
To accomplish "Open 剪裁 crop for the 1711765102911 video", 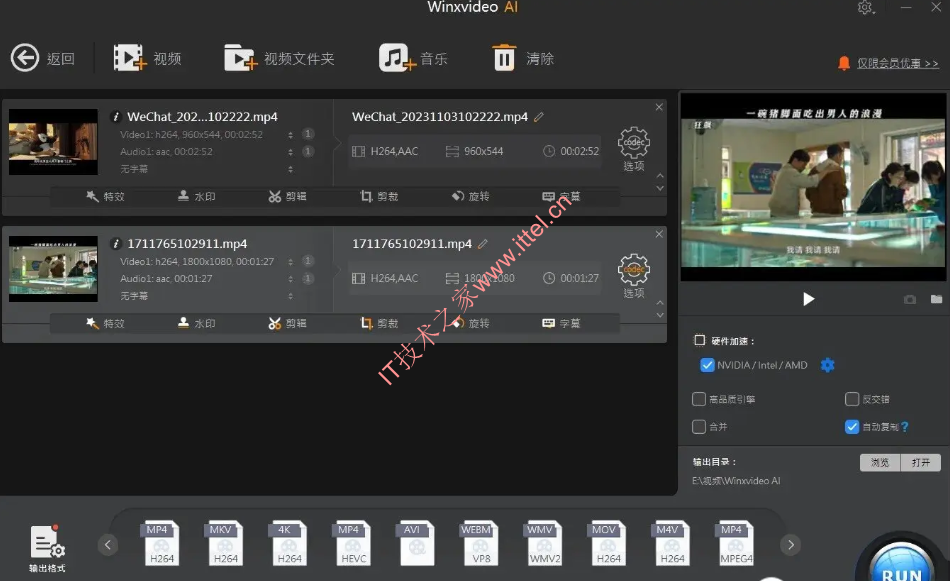I will (379, 324).
